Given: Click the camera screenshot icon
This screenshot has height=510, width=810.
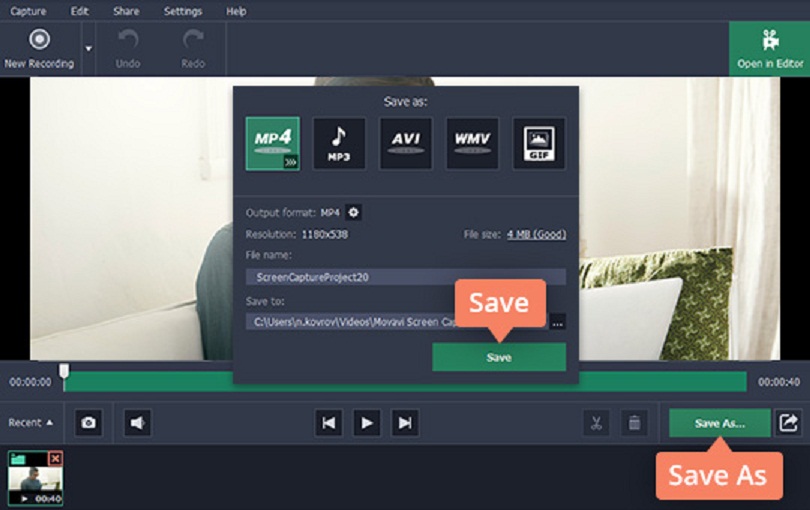Looking at the screenshot, I should click(89, 423).
